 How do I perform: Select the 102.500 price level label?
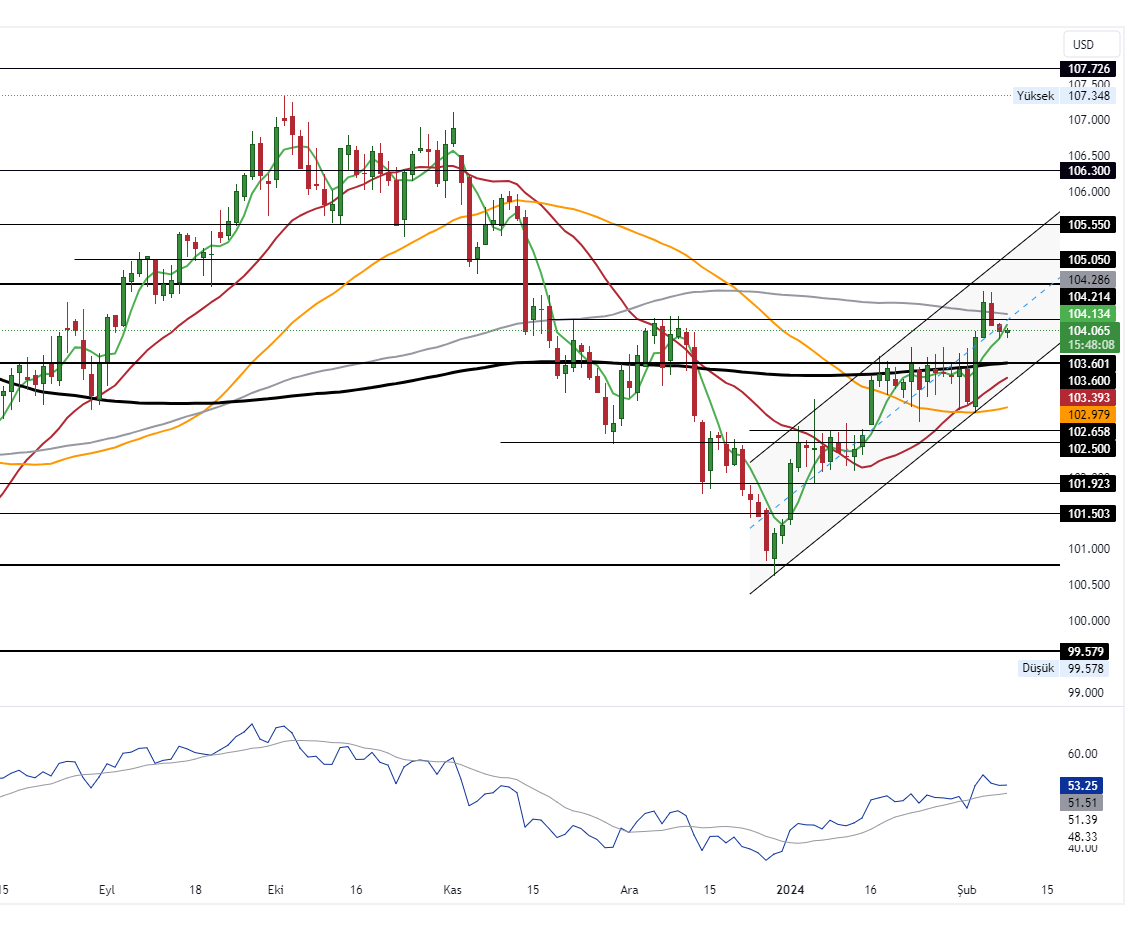coord(1089,450)
